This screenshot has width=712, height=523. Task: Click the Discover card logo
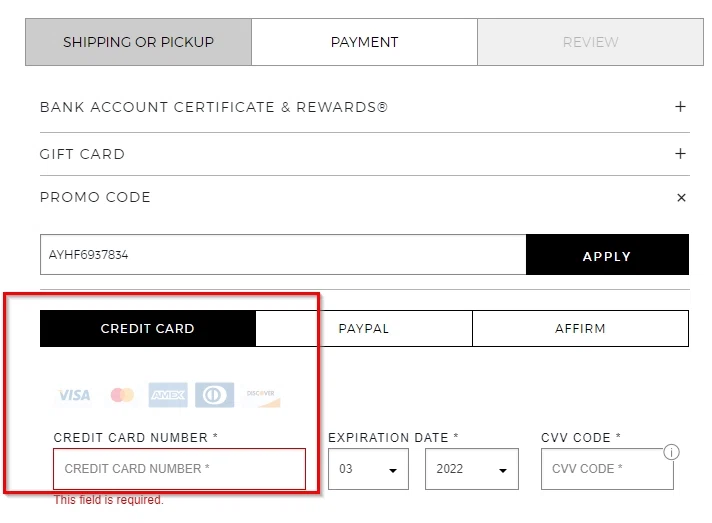[x=261, y=395]
